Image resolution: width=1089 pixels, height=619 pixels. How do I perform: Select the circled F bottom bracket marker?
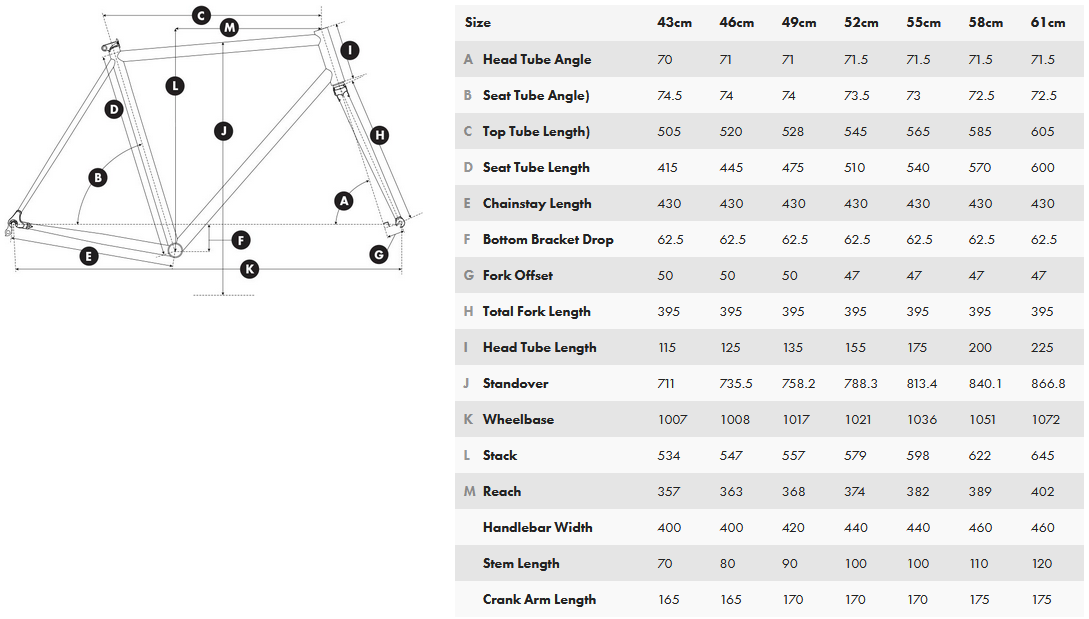(240, 240)
